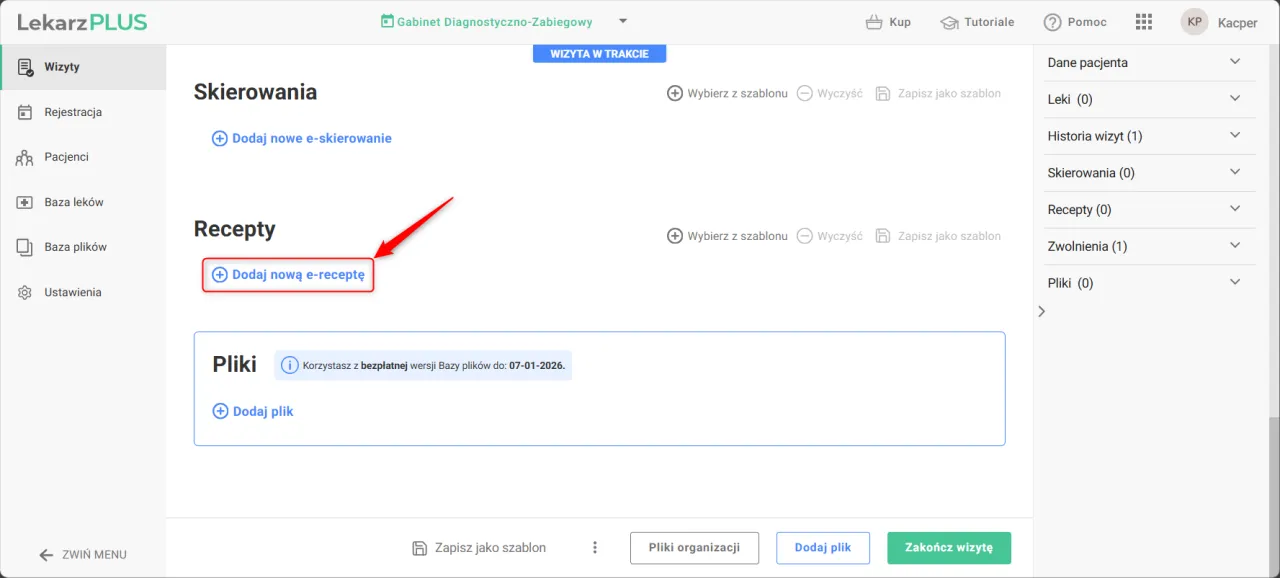
Task: Click the Pomoc question mark icon
Action: (x=1052, y=22)
